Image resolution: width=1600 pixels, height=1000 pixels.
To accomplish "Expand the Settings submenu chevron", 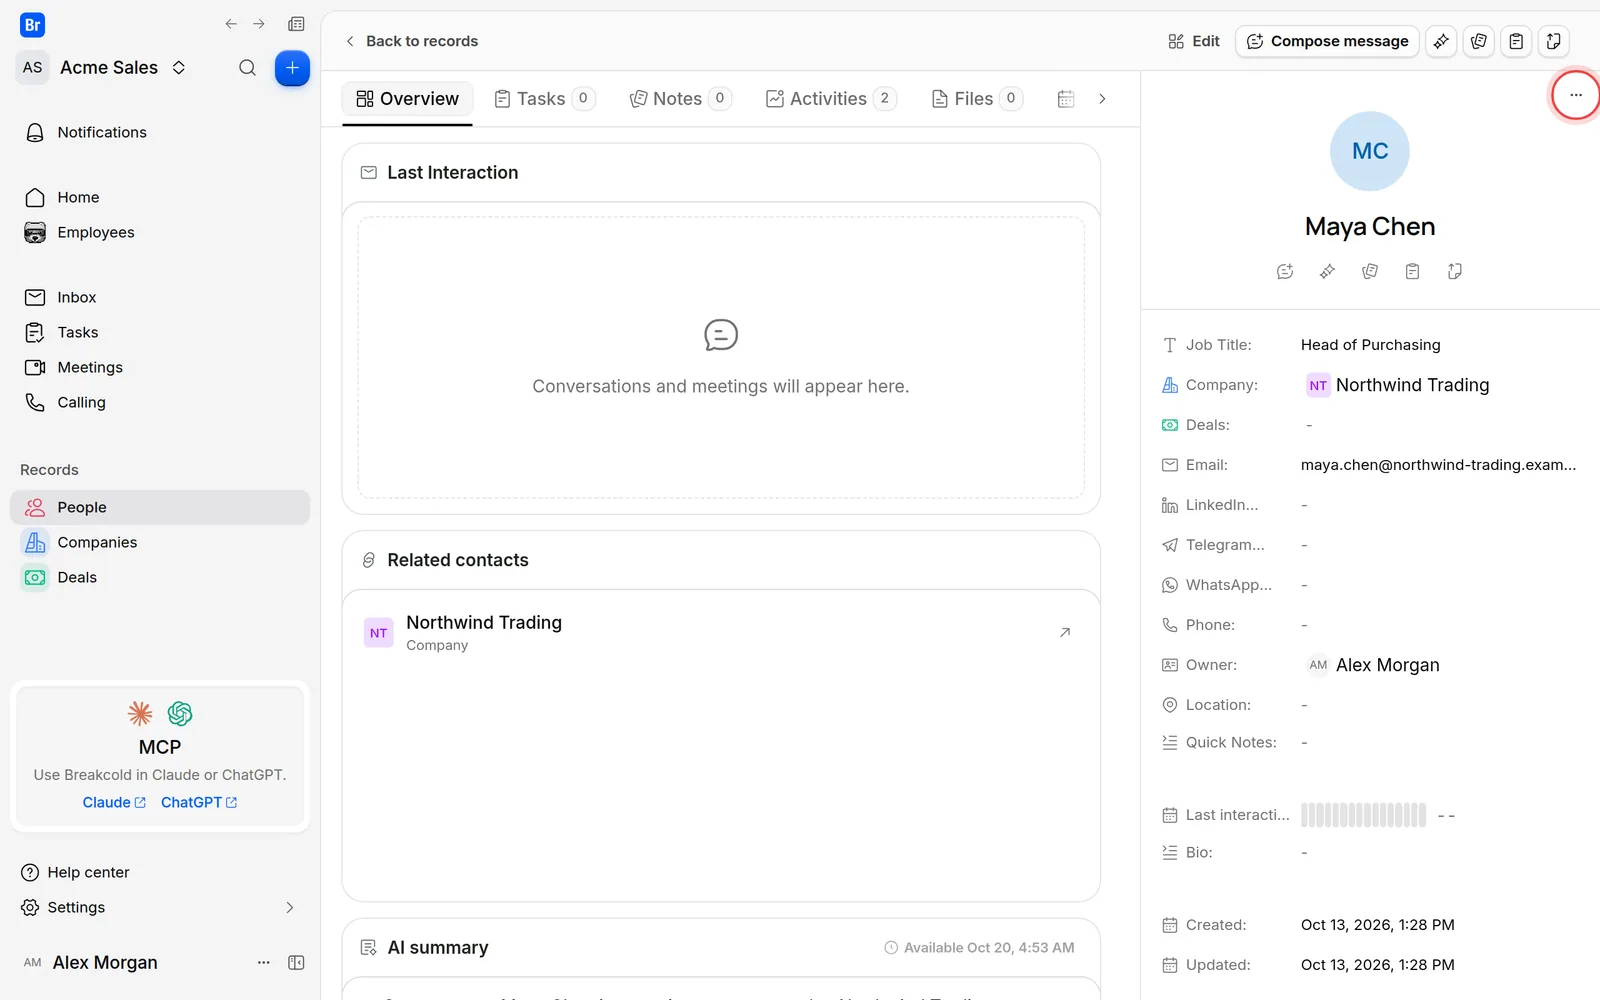I will (x=290, y=907).
